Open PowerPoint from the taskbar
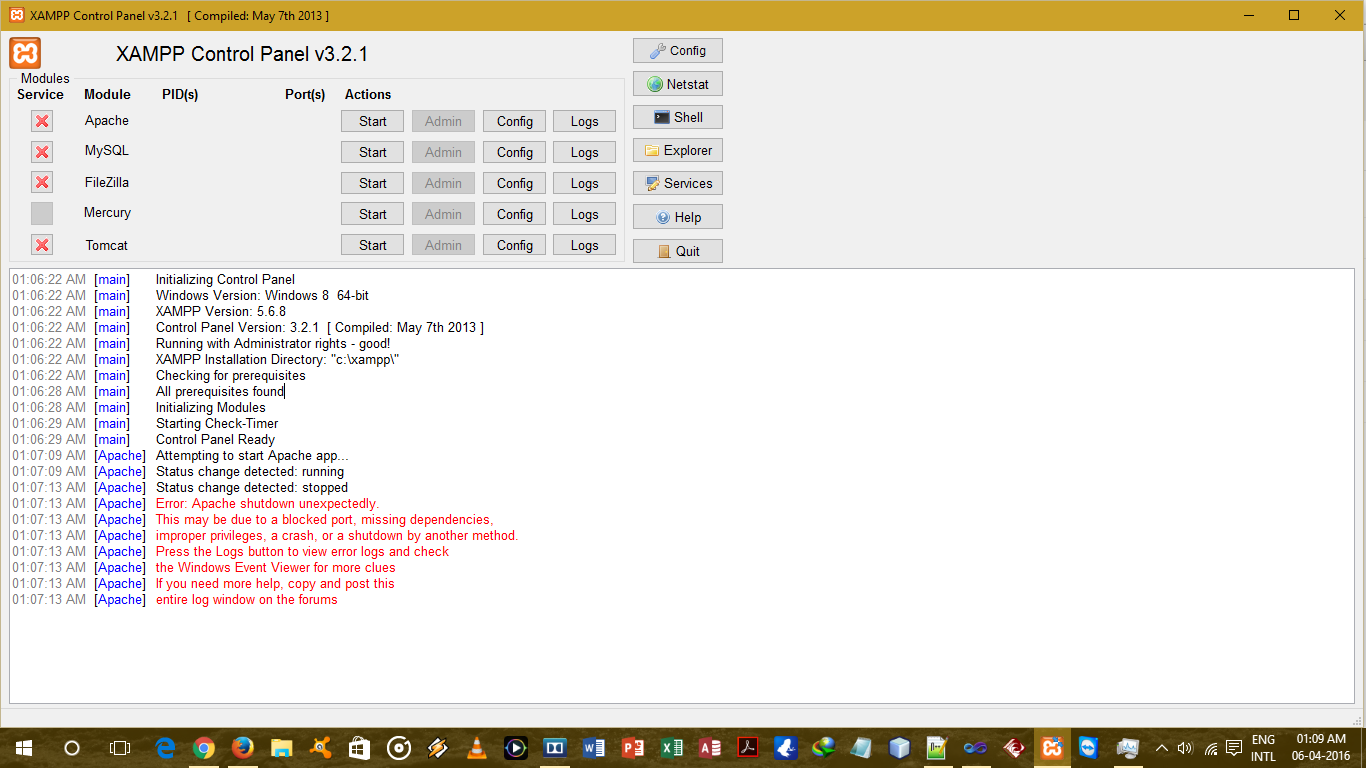The width and height of the screenshot is (1366, 768). (633, 748)
